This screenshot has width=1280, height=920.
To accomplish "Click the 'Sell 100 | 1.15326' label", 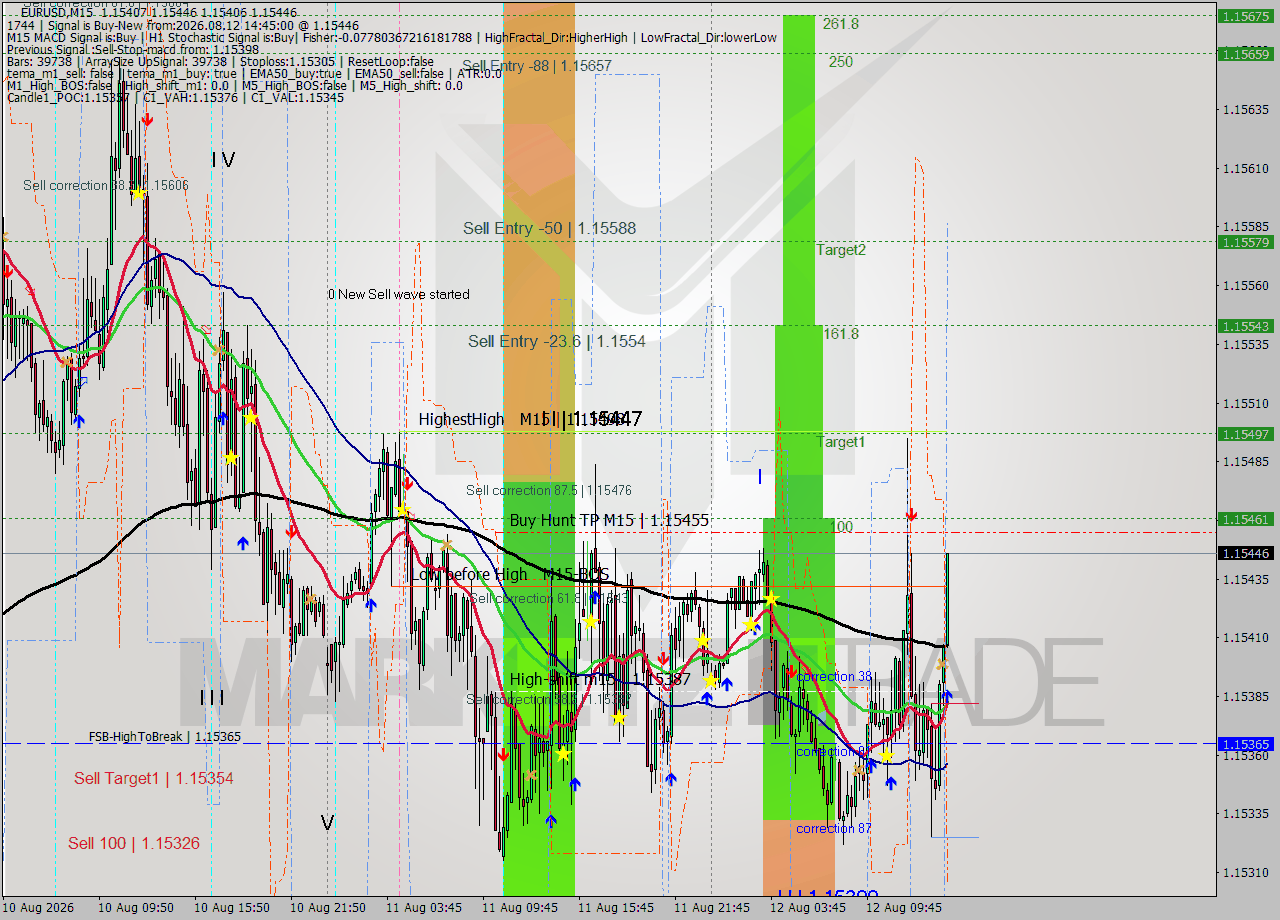I will click(x=134, y=844).
